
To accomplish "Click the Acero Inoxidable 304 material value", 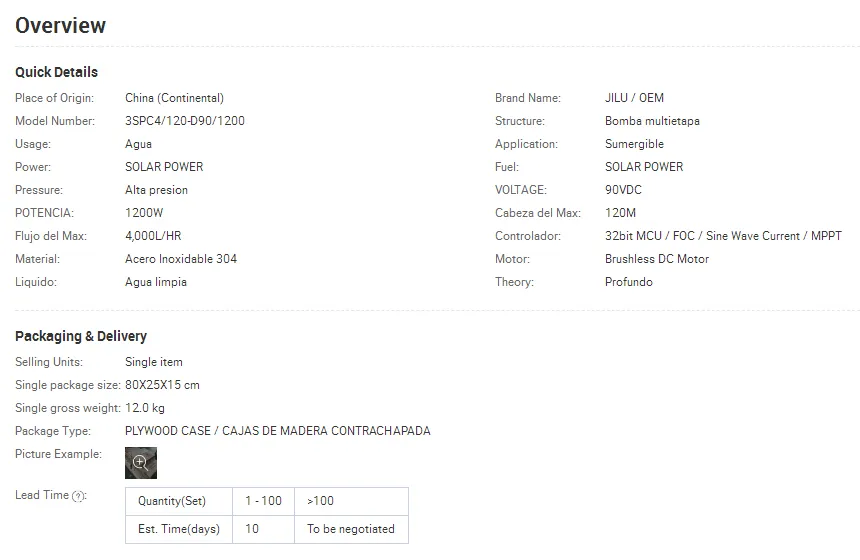I will coord(181,259).
